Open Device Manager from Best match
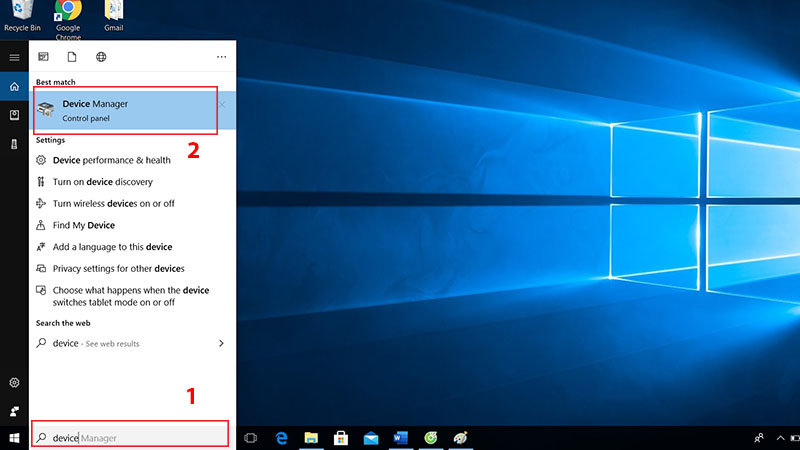800x450 pixels. click(125, 110)
